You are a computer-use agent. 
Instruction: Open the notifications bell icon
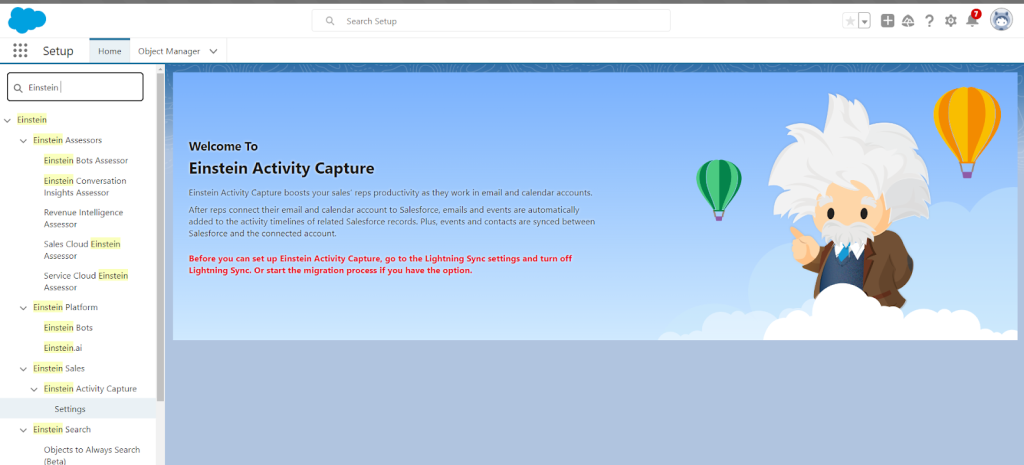pos(972,20)
